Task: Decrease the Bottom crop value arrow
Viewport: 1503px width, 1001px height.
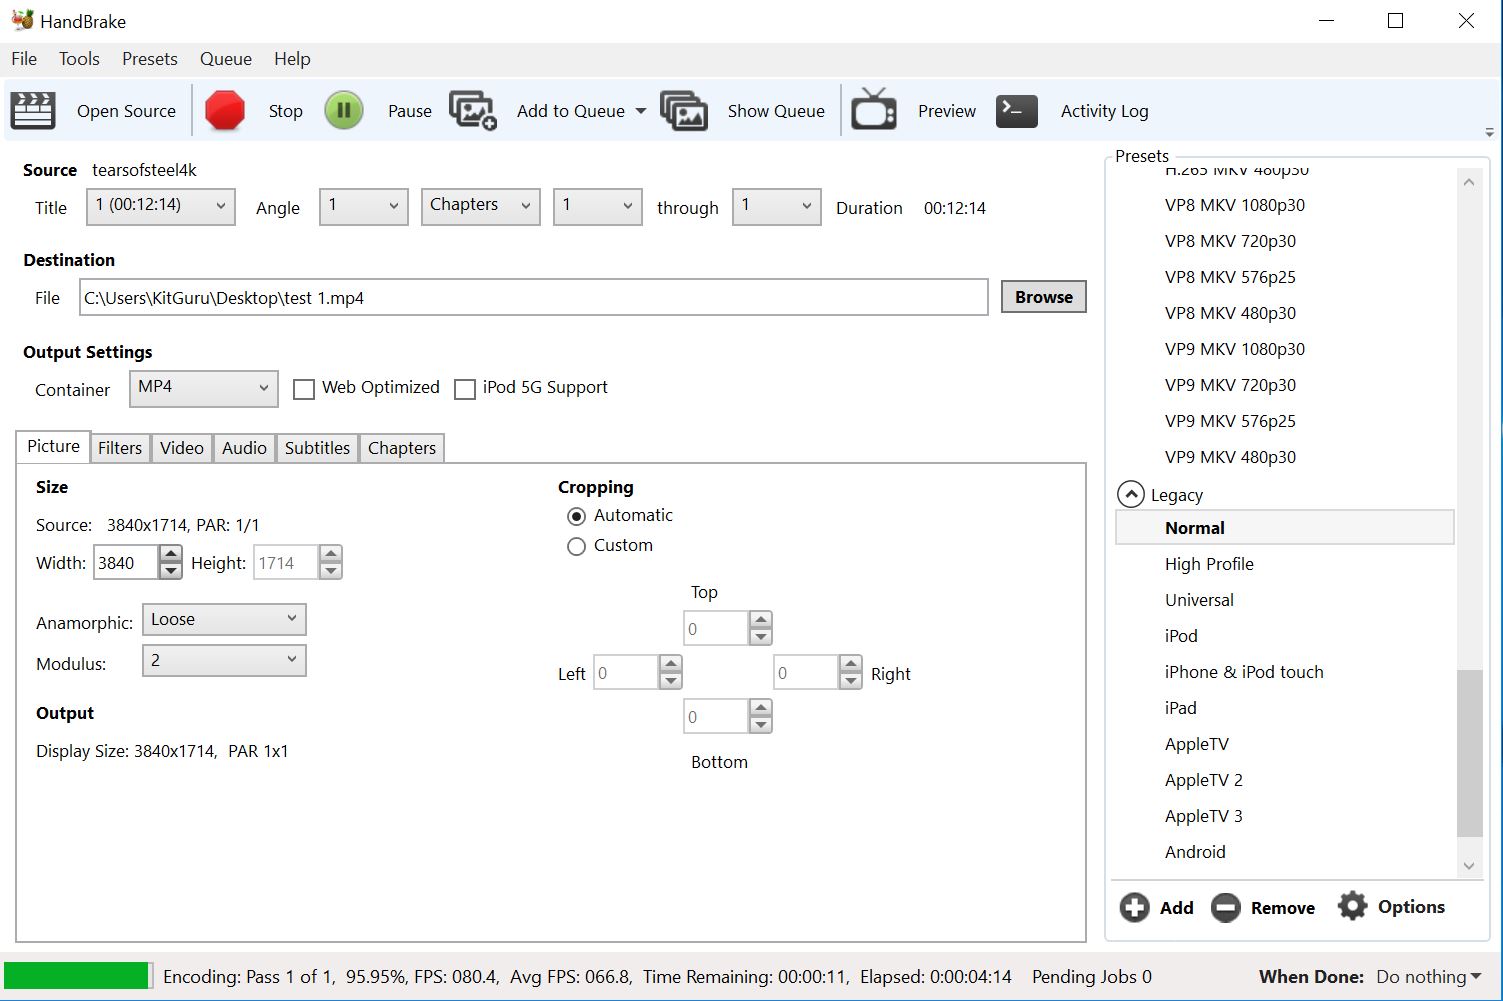Action: (761, 725)
